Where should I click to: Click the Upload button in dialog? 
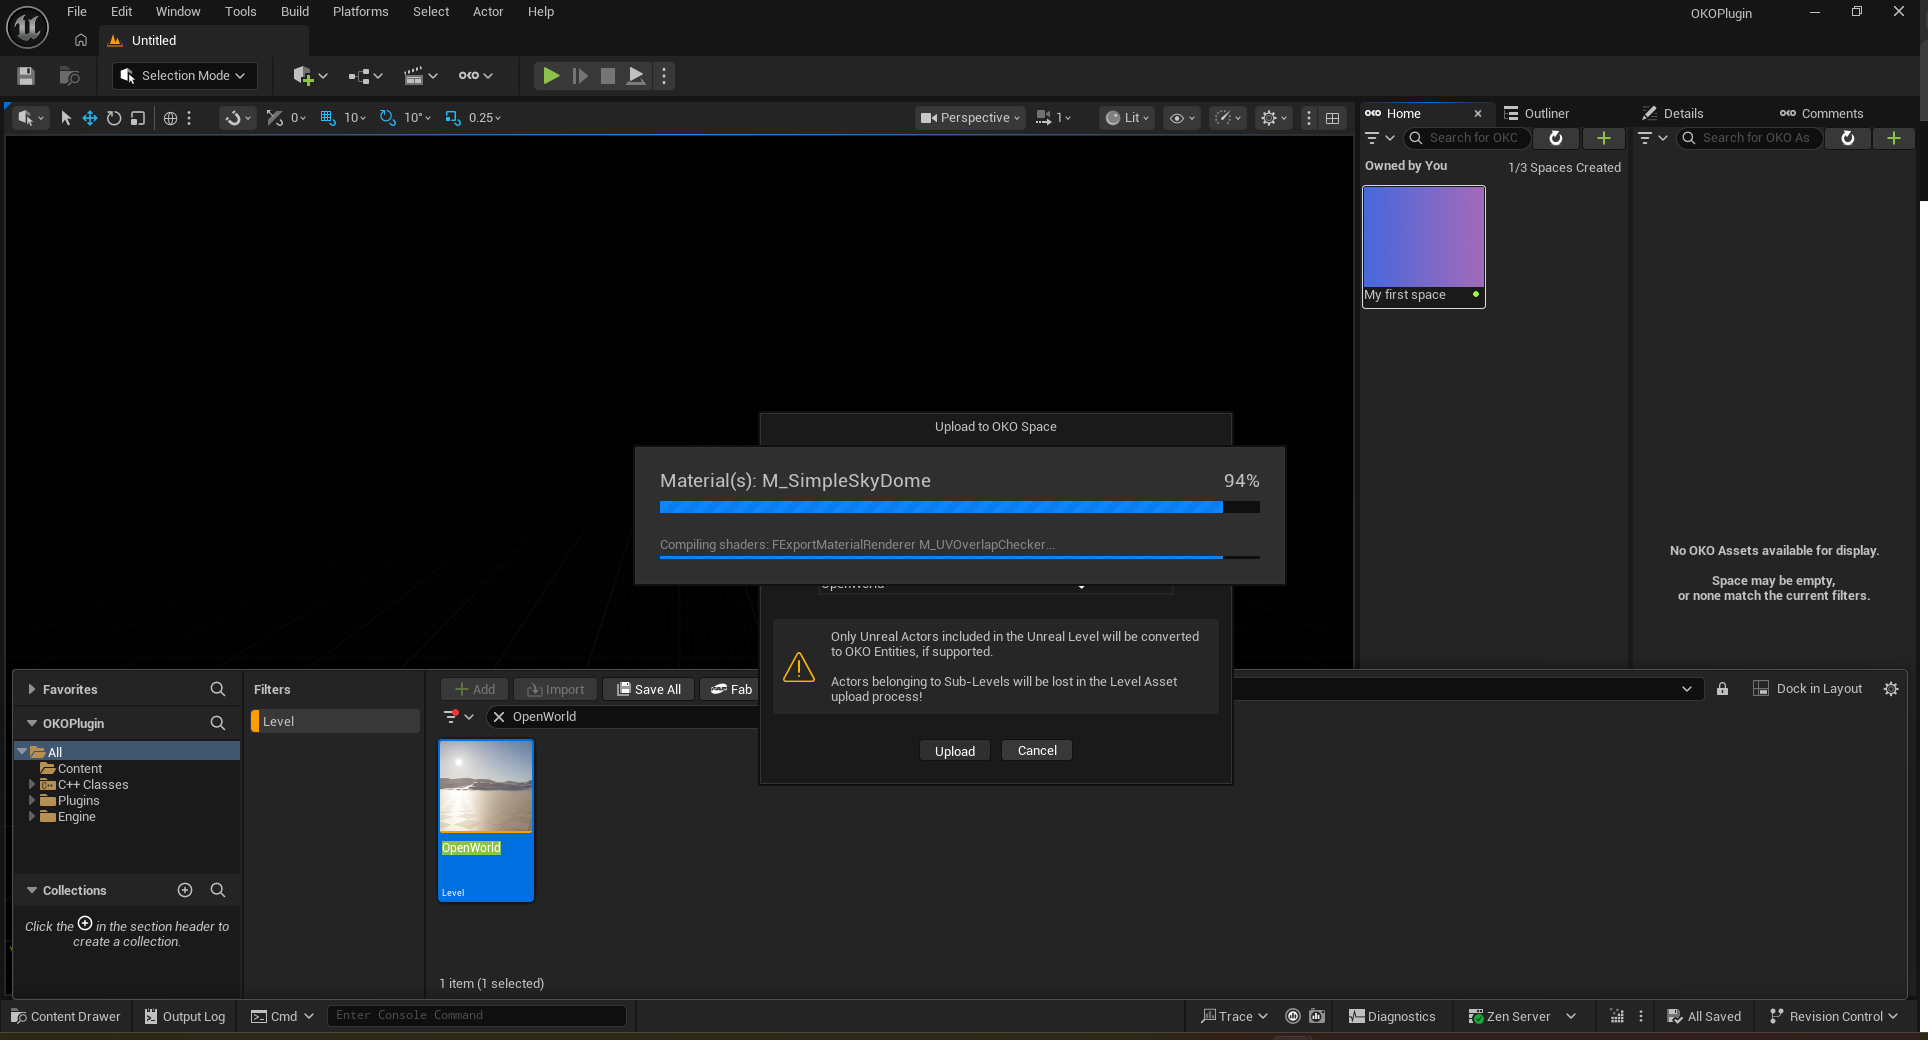(955, 751)
